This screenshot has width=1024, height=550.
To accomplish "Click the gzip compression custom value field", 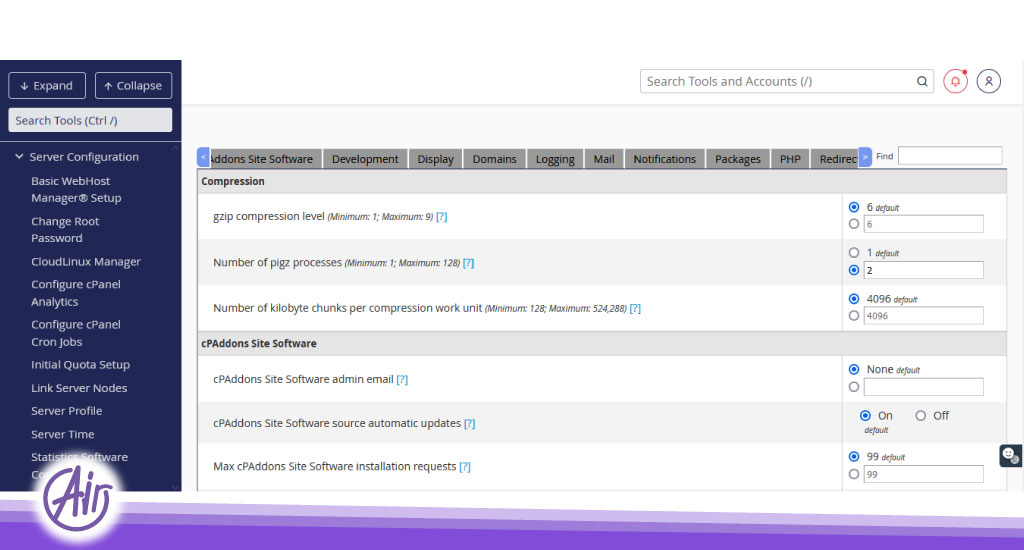I will 923,224.
